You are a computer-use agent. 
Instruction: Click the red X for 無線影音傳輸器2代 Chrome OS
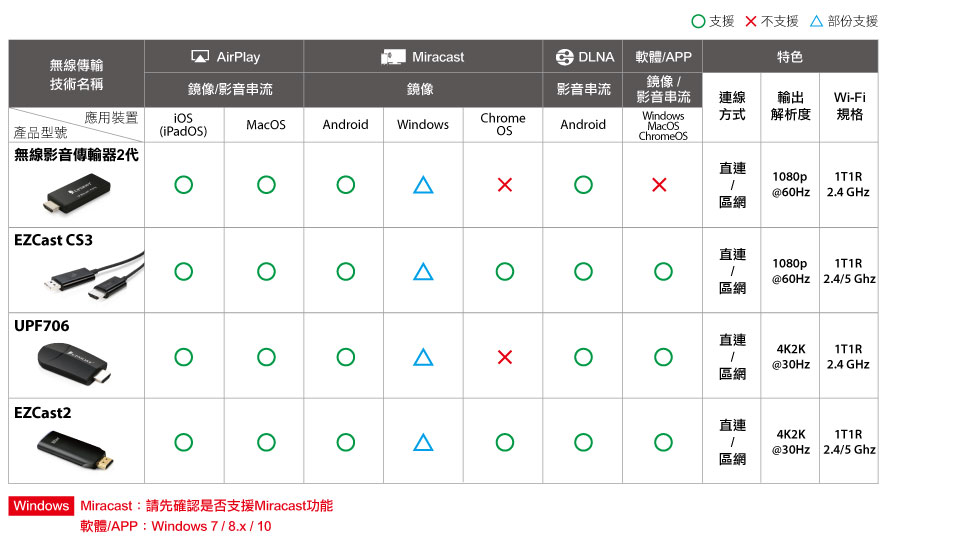(504, 185)
